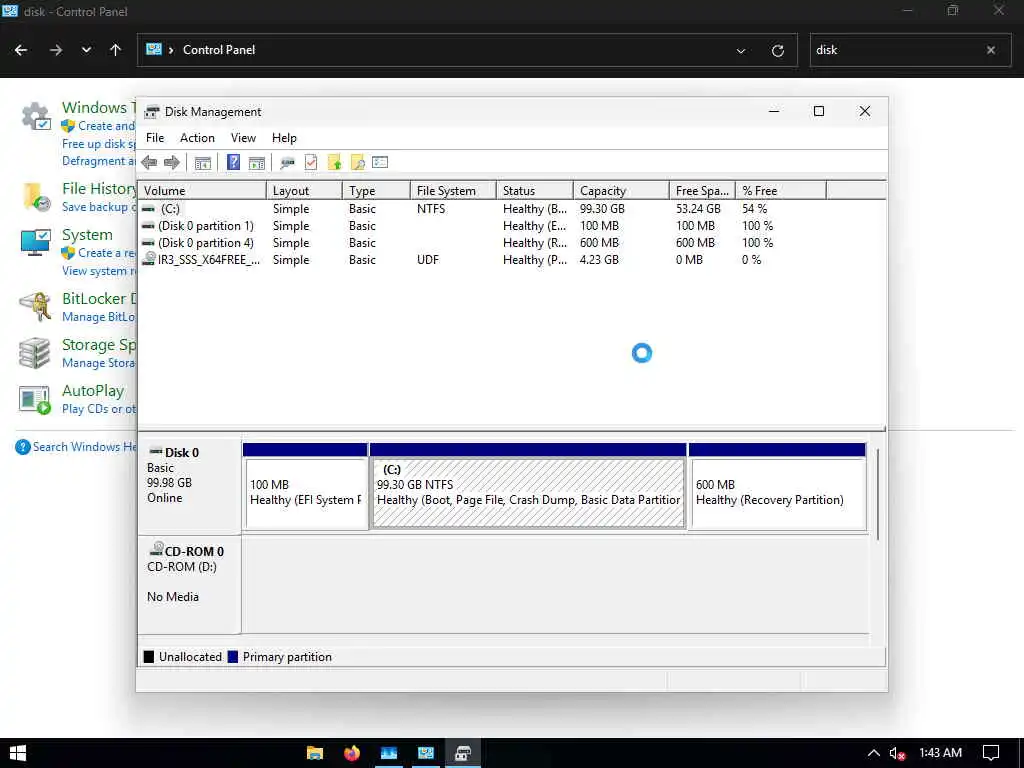Open the Windows Start menu
The height and width of the screenshot is (768, 1024).
(18, 753)
